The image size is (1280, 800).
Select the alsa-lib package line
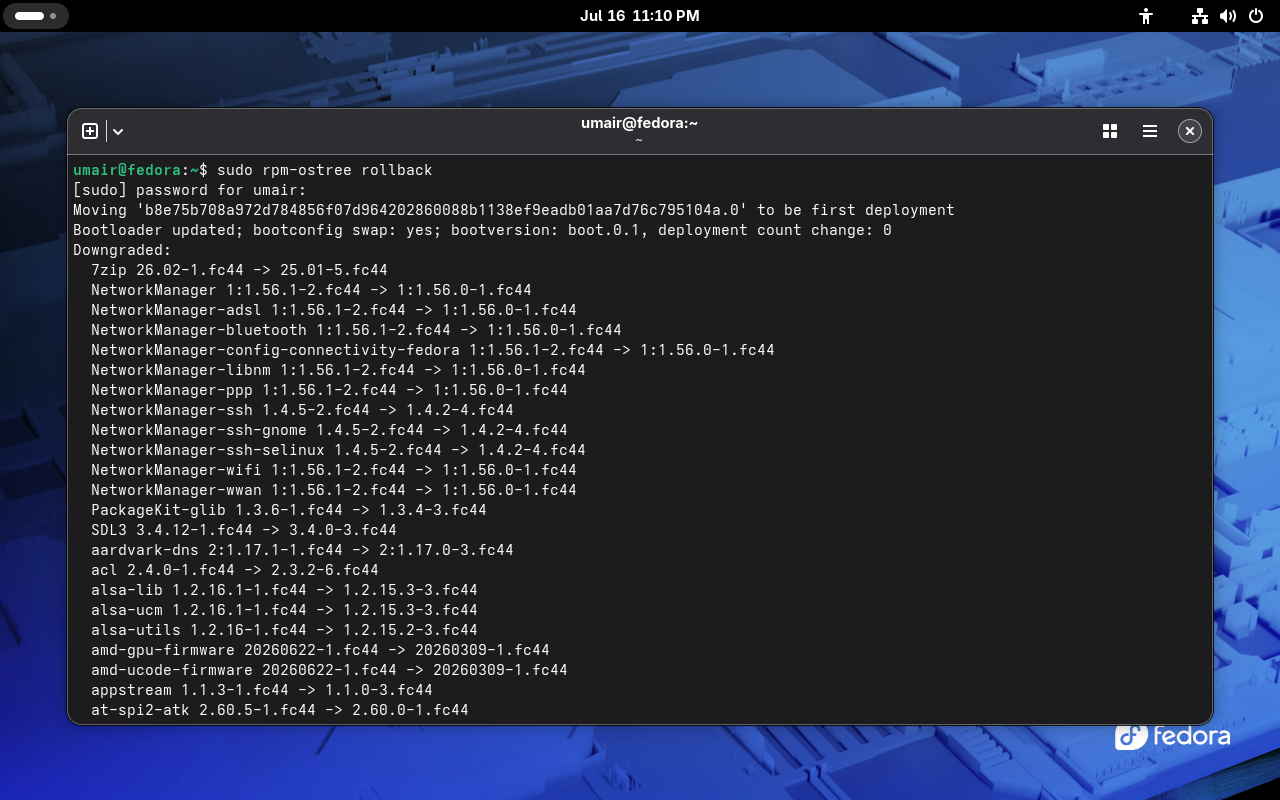coord(284,590)
